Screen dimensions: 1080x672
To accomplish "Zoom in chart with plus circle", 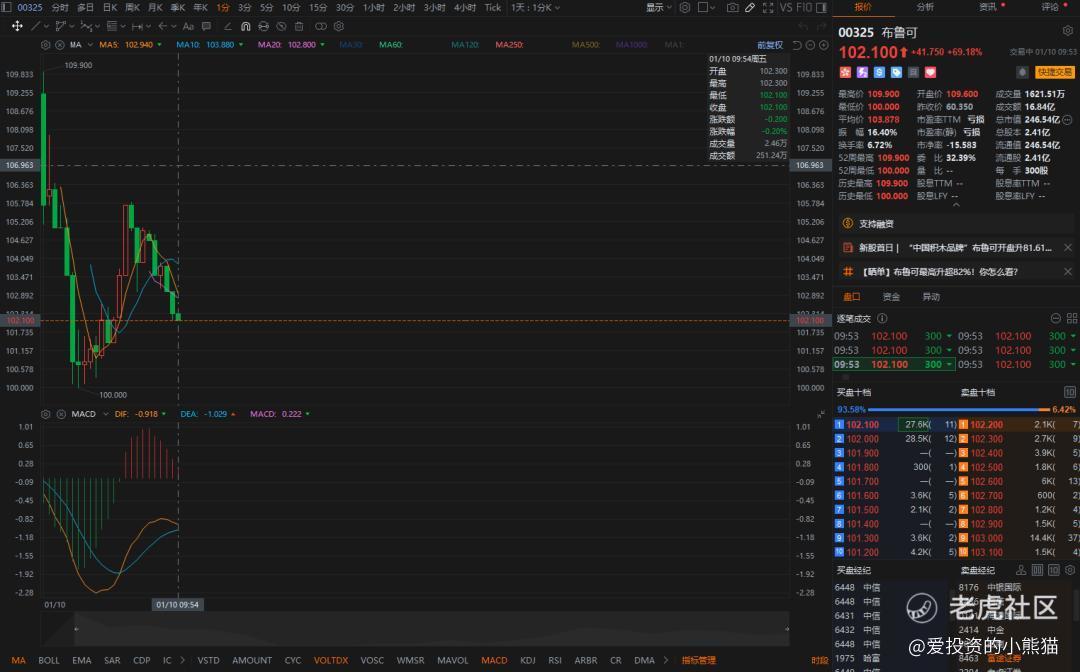I will pyautogui.click(x=823, y=45).
